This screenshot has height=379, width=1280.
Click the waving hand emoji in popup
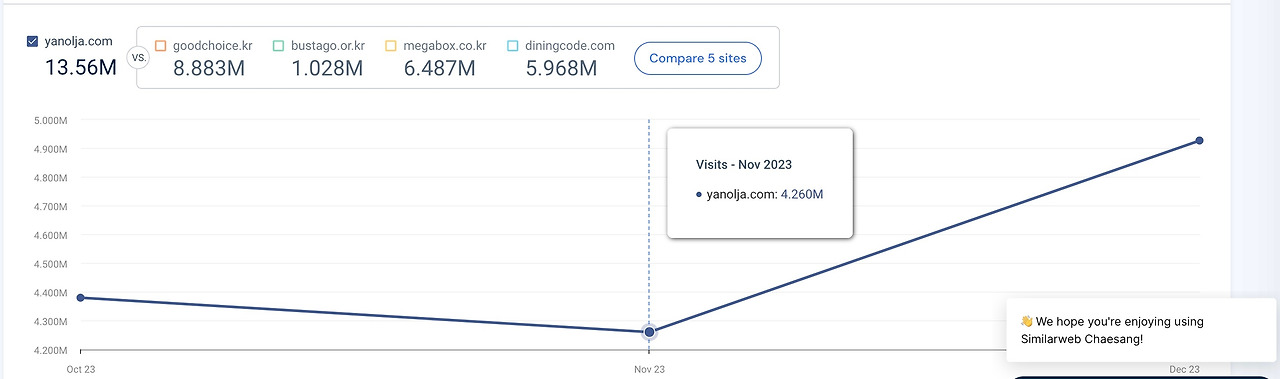[x=1026, y=322]
